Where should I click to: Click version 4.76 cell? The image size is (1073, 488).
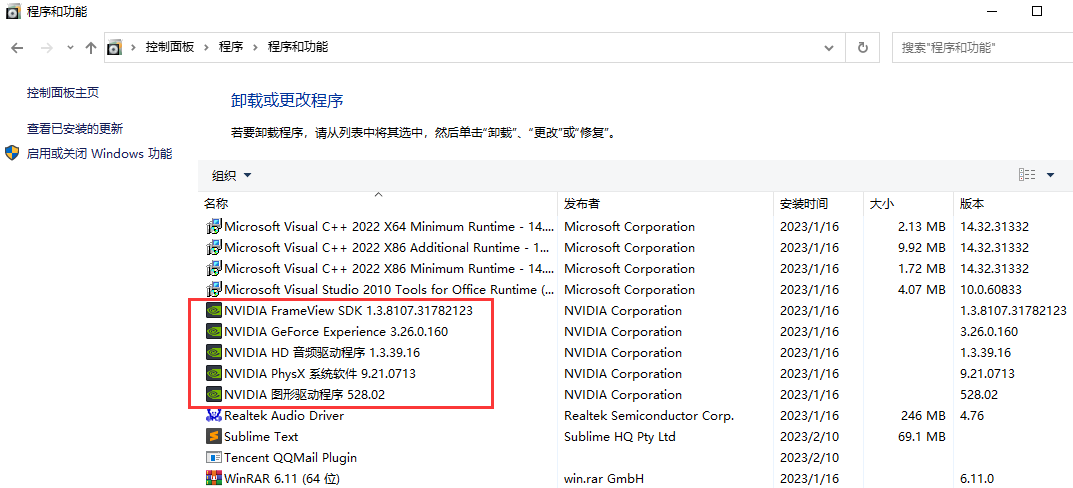972,415
